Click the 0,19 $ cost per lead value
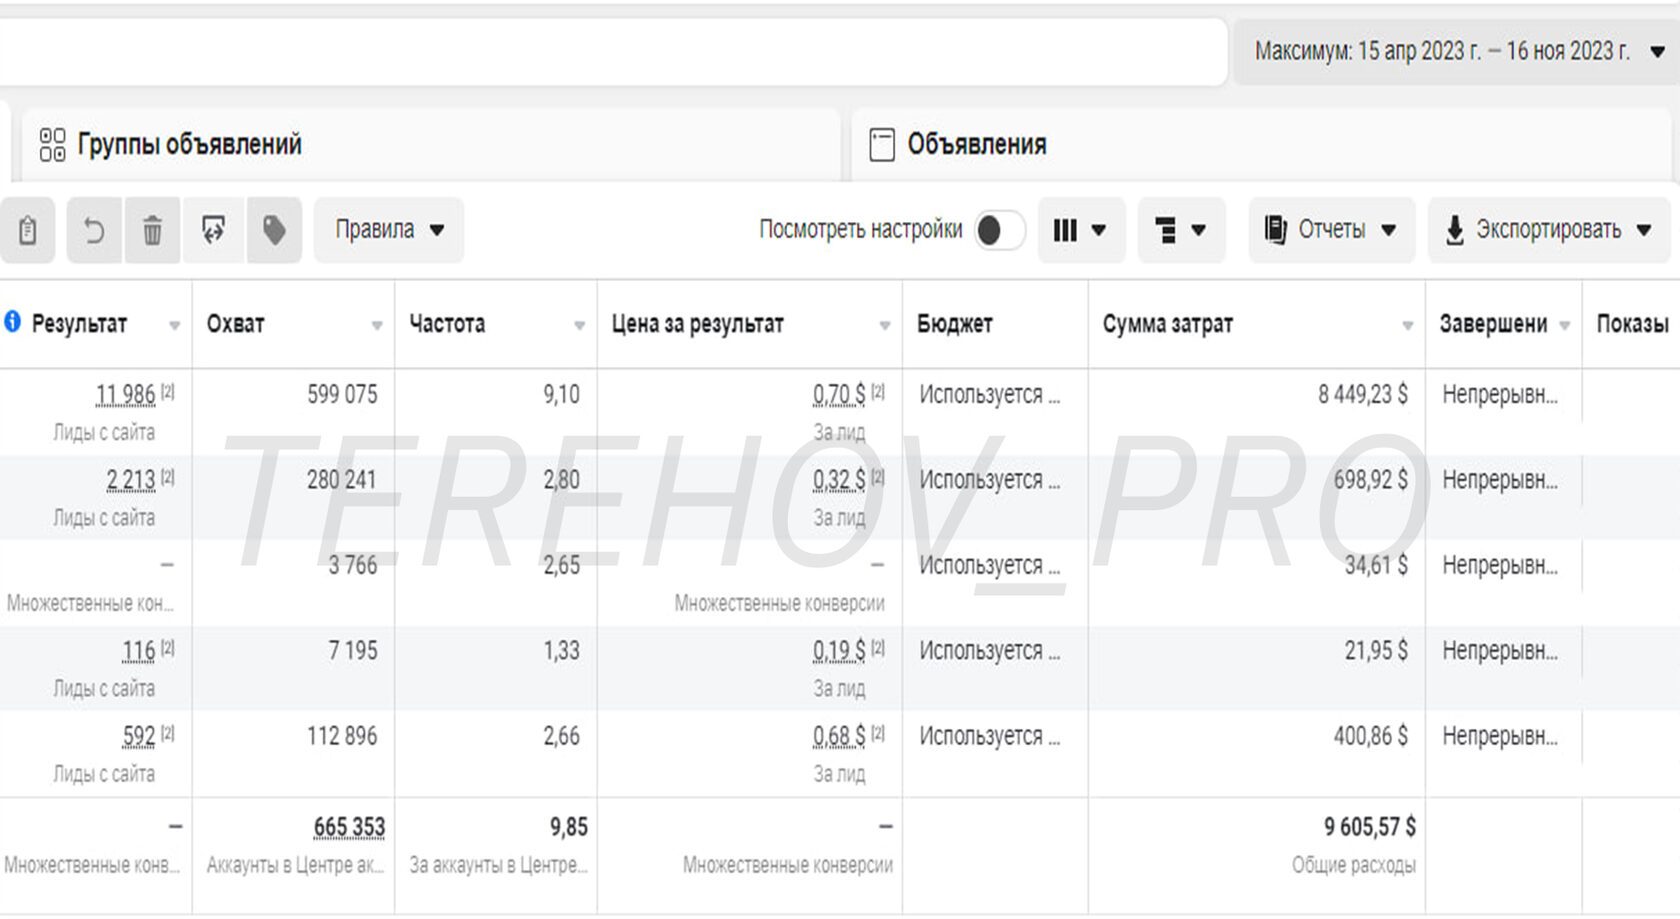 [x=839, y=651]
